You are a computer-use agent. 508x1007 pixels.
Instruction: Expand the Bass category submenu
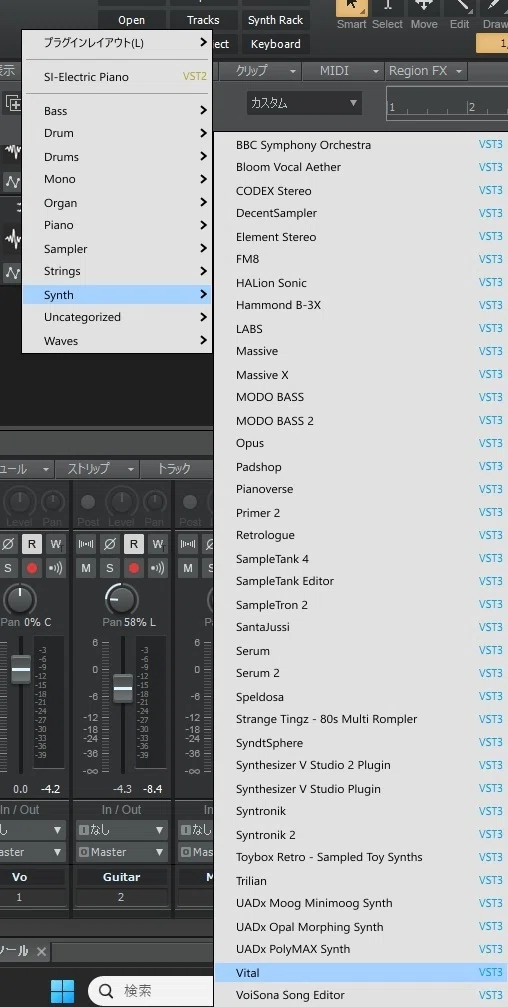coord(117,110)
